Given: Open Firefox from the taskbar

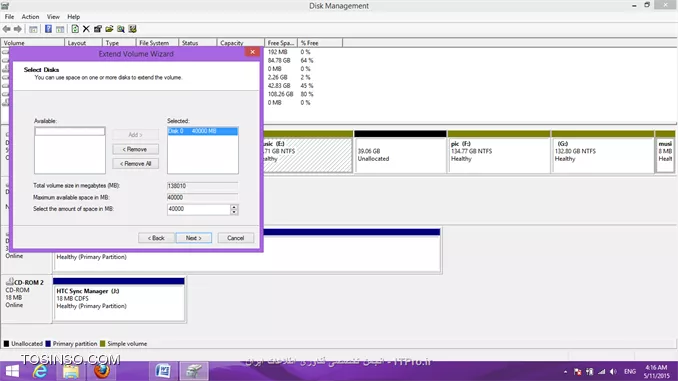Looking at the screenshot, I should [102, 371].
